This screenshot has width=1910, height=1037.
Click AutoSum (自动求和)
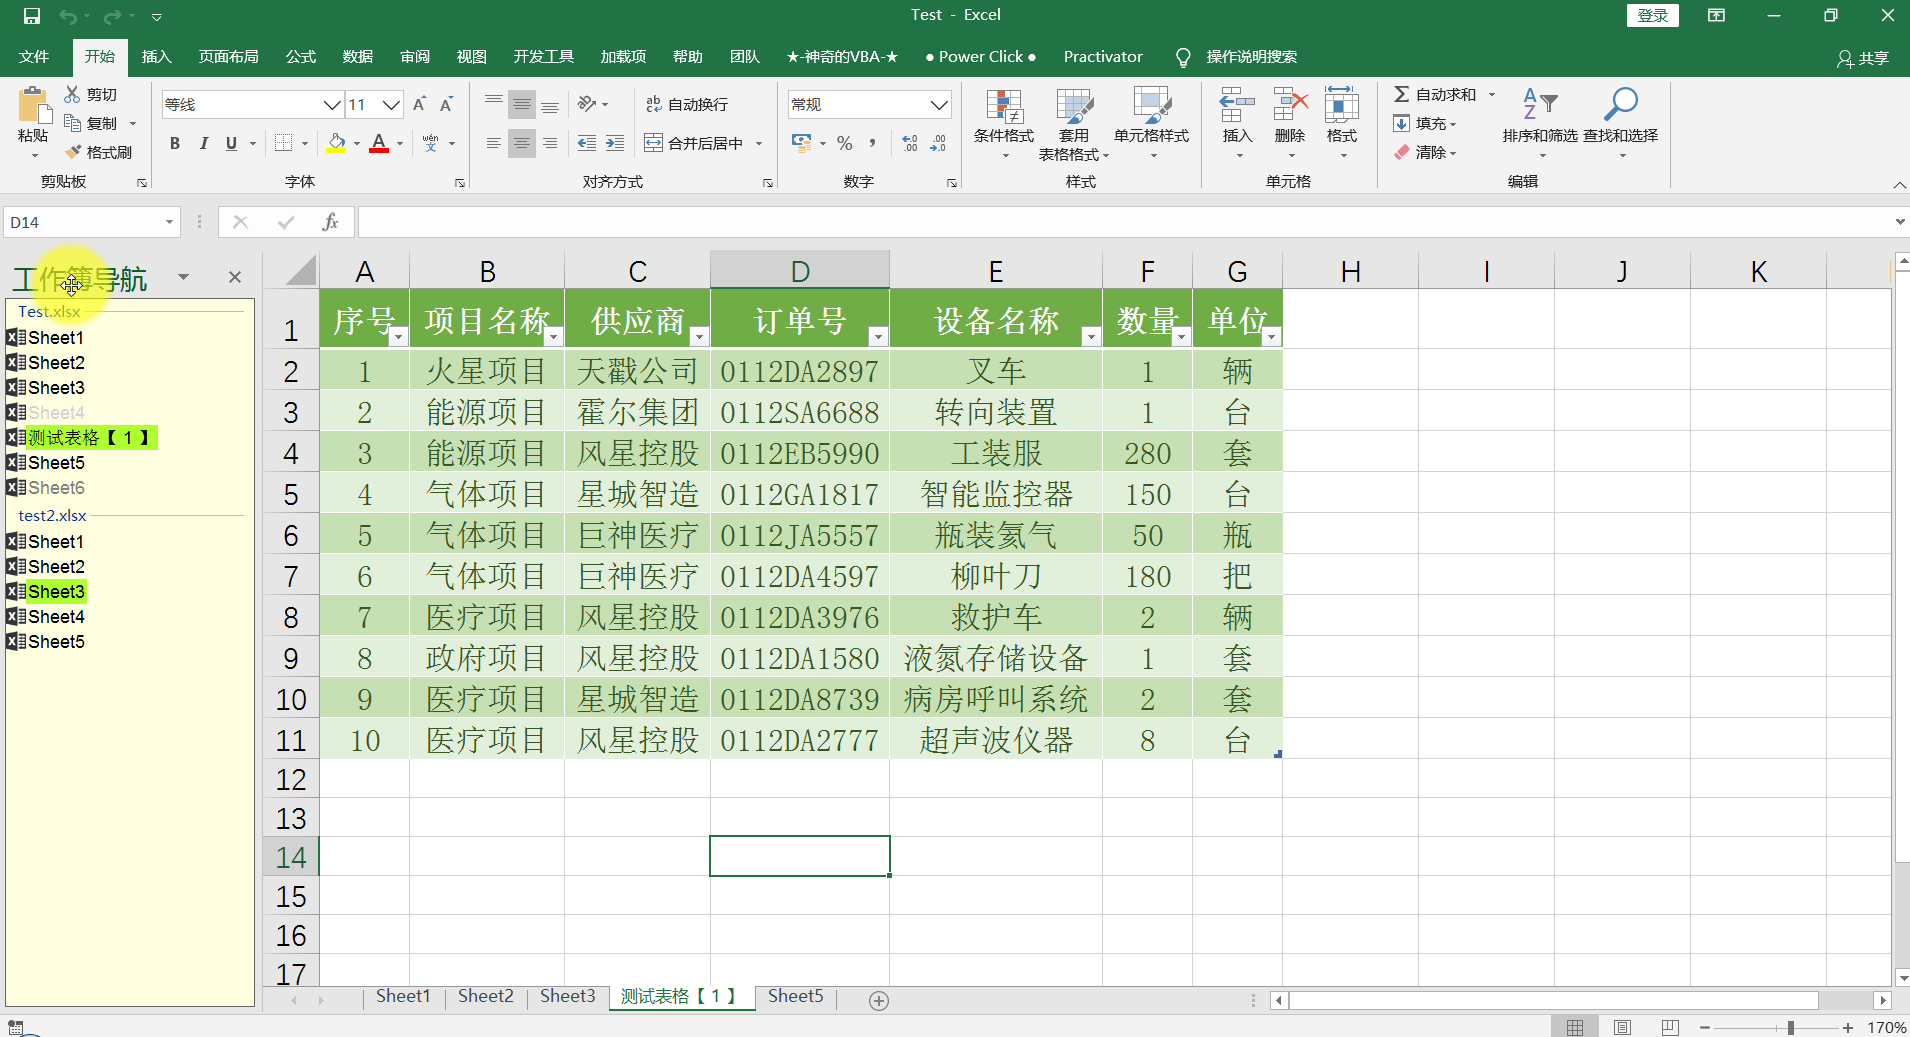point(1436,94)
